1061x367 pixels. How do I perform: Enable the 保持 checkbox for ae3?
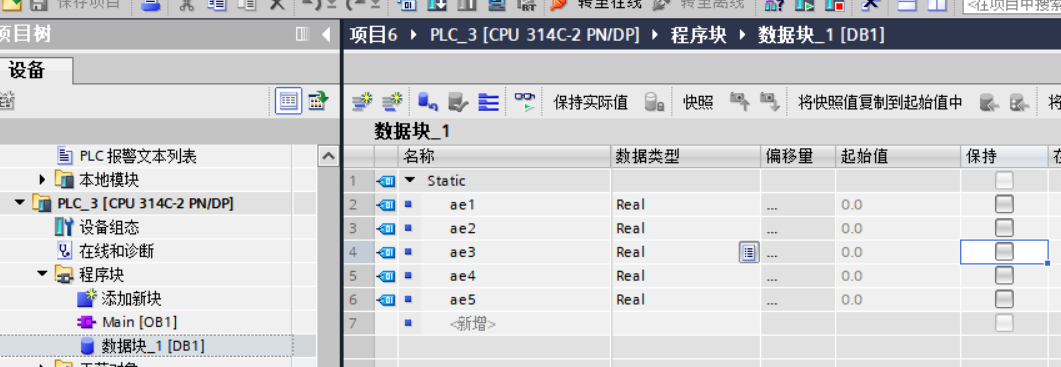coord(1004,252)
